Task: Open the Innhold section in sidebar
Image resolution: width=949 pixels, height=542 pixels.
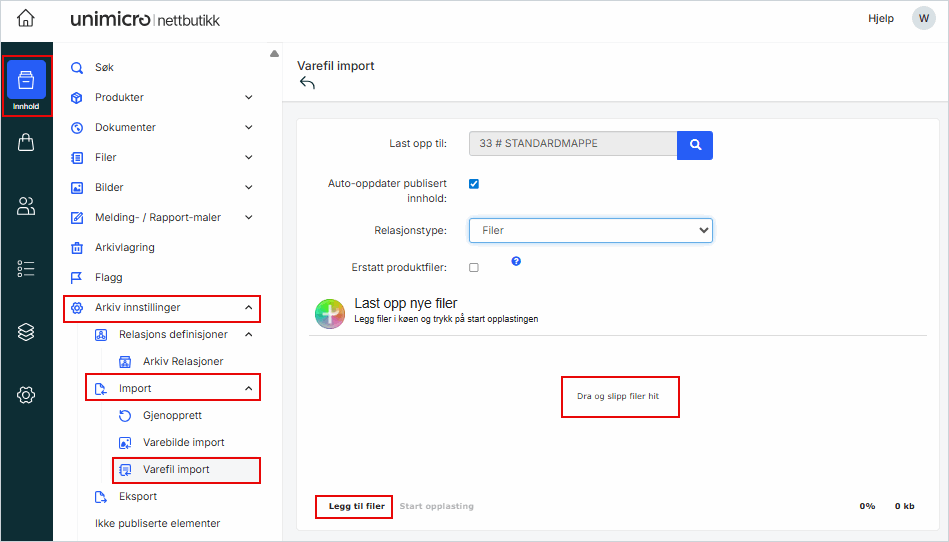Action: 26,86
